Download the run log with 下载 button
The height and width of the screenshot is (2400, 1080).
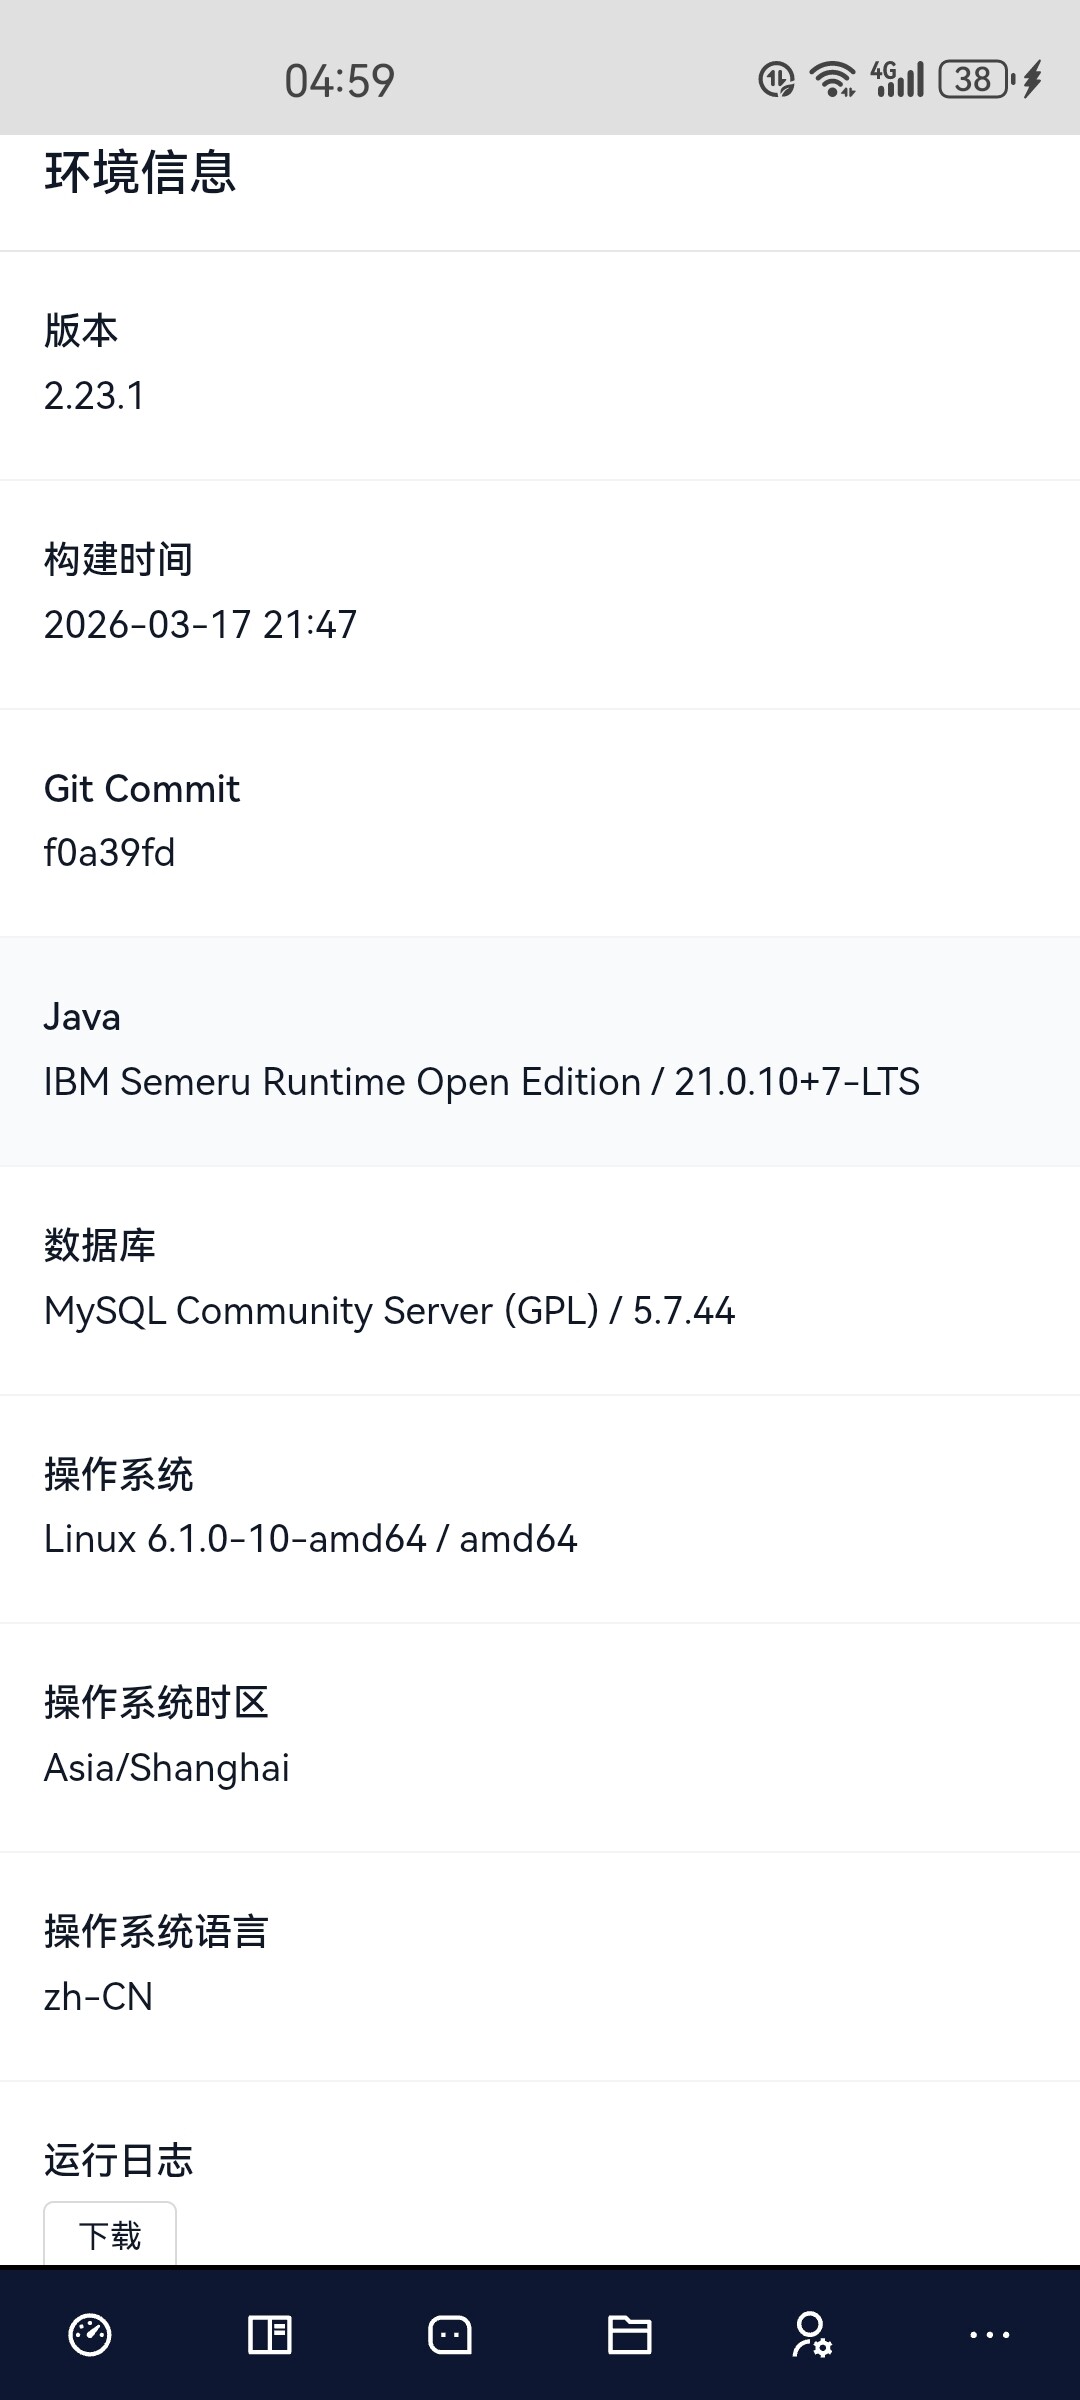(110, 2235)
